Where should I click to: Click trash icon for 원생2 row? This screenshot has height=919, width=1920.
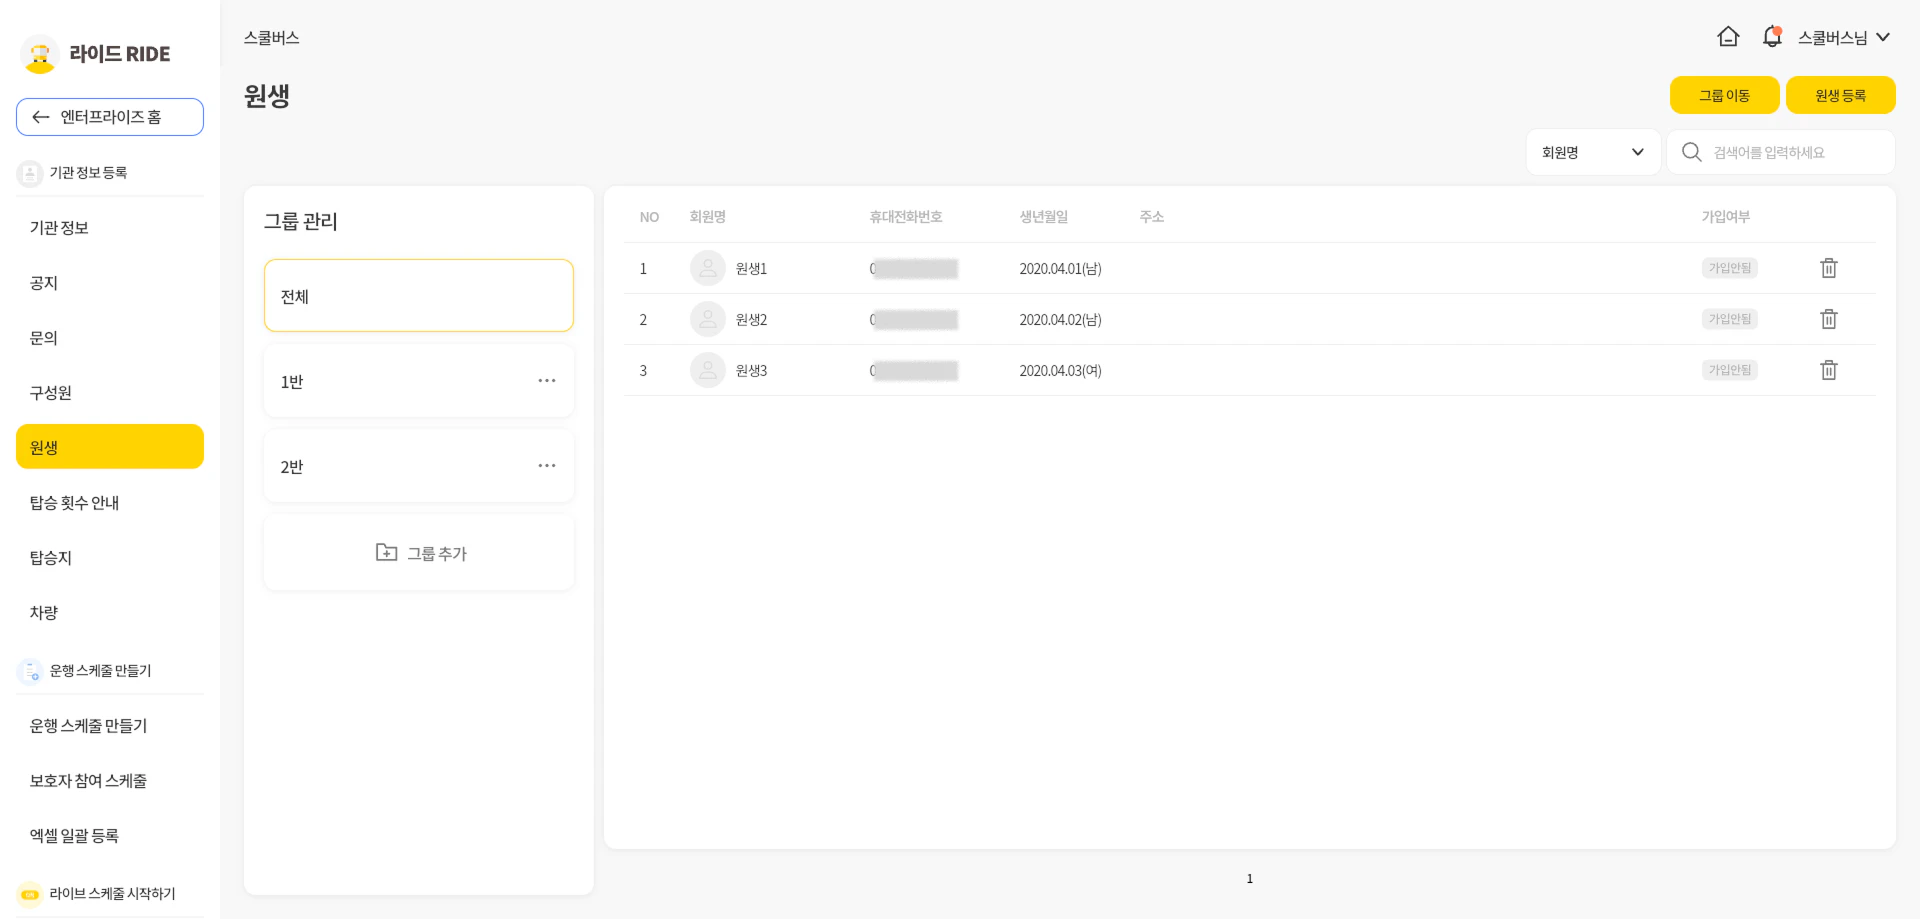(x=1828, y=319)
